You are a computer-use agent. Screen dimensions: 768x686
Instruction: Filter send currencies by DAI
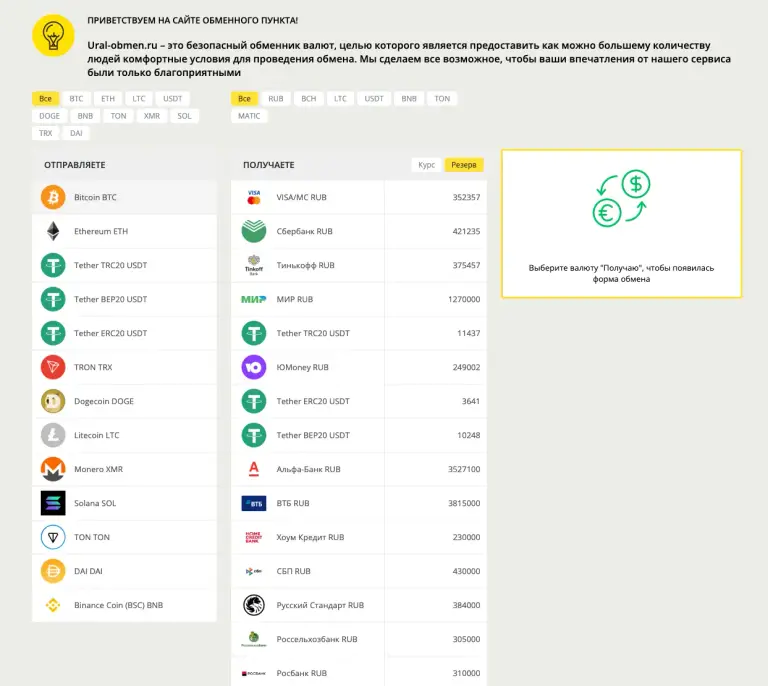click(76, 133)
